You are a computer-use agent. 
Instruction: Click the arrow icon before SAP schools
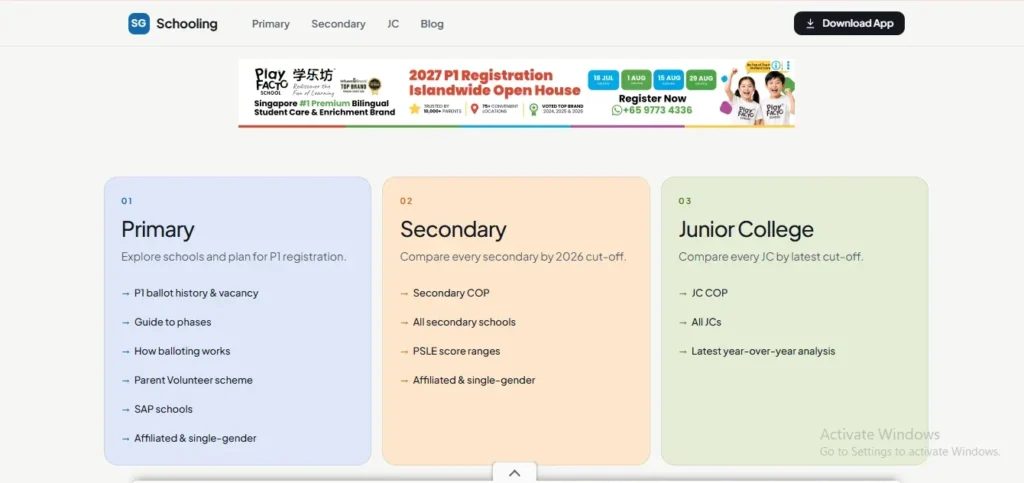(125, 409)
